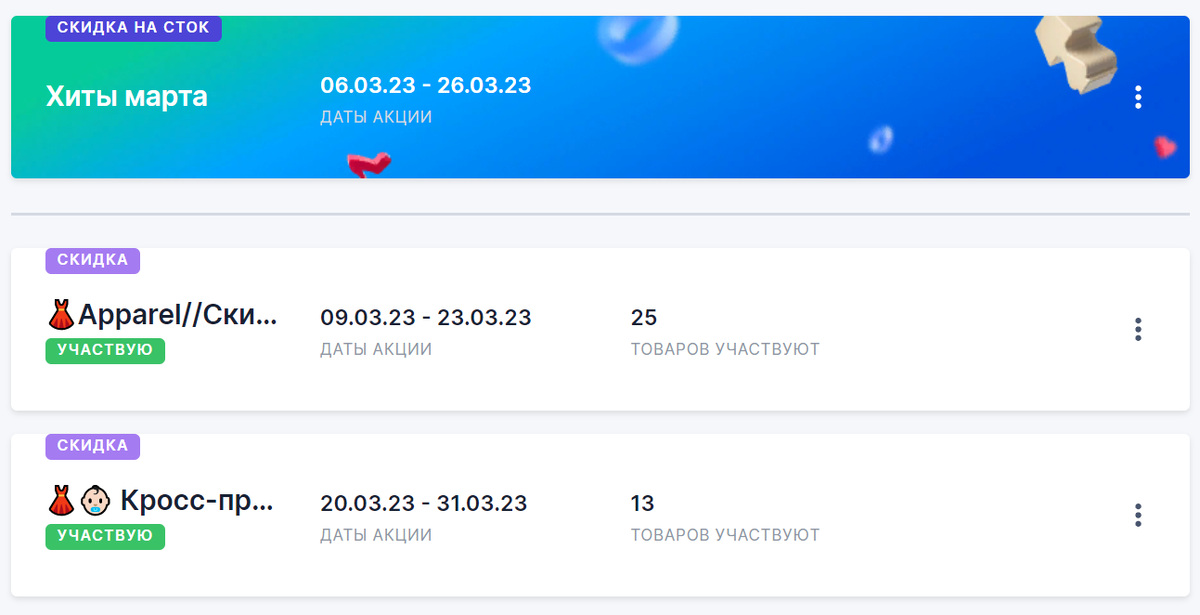Click СКИДКА badge on Apparel card
Viewport: 1200px width, 615px height.
click(93, 260)
